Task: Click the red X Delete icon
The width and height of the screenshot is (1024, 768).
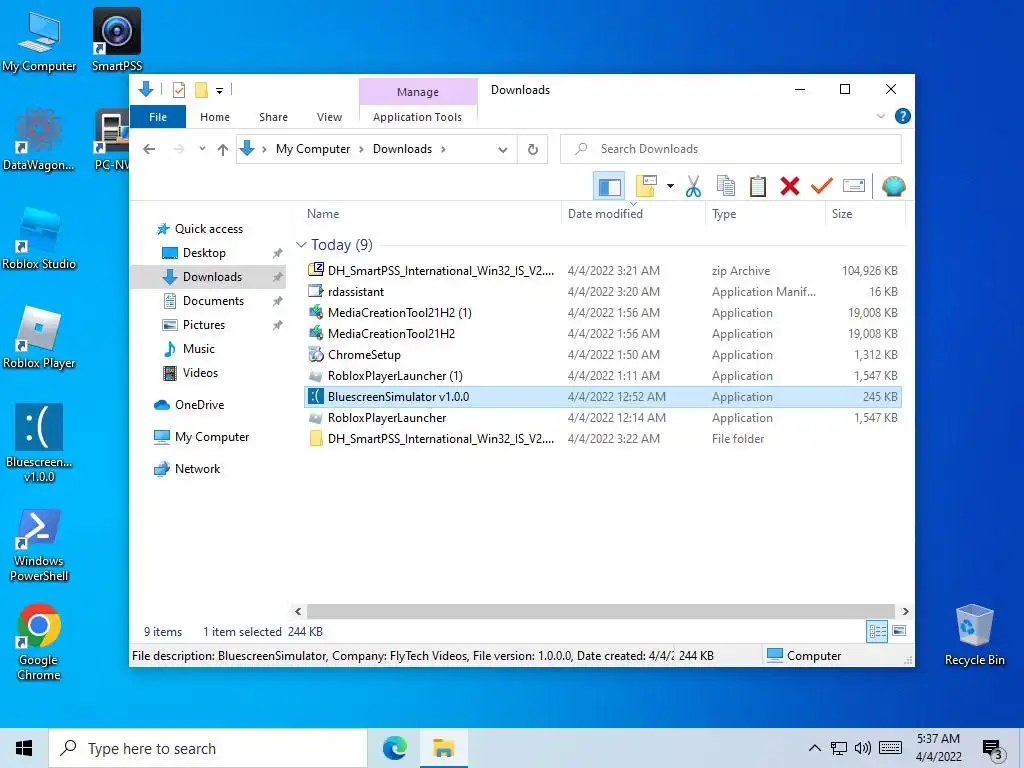Action: point(790,187)
